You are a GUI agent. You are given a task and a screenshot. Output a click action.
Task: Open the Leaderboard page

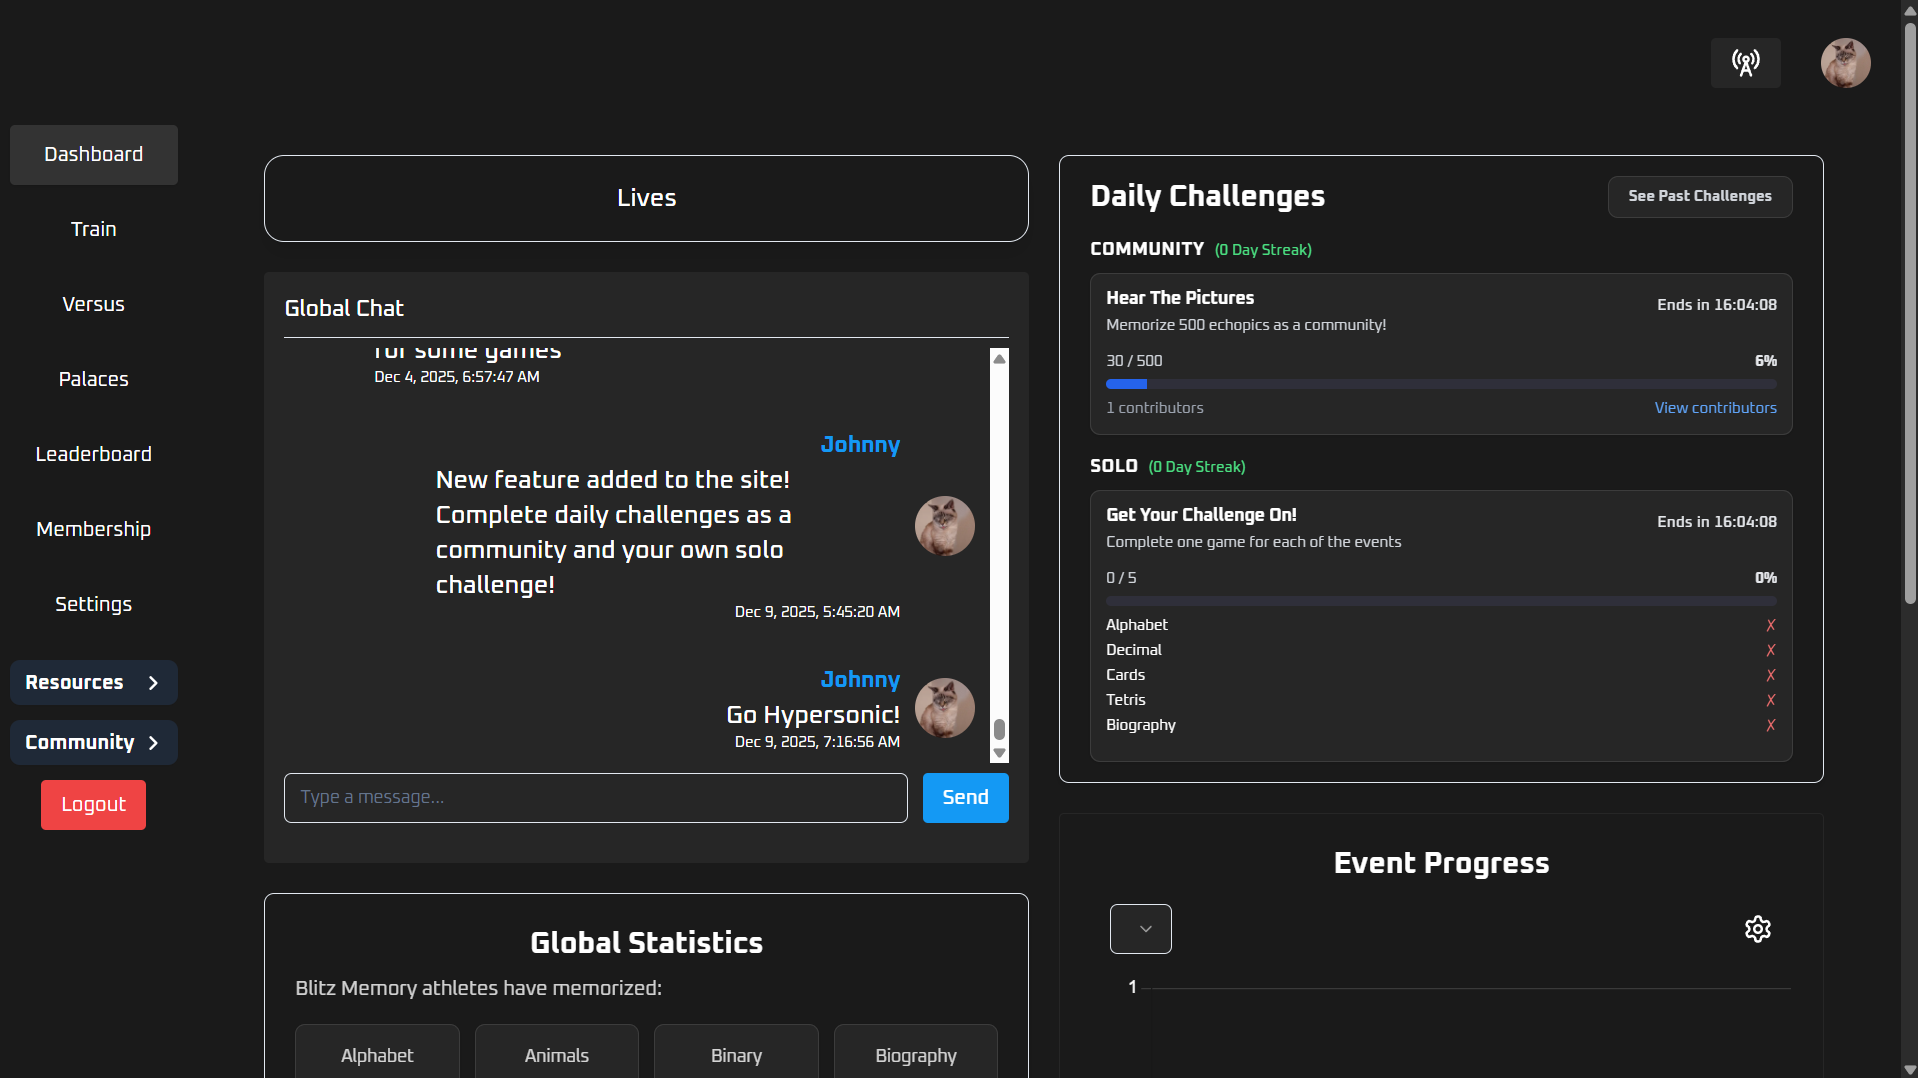(x=93, y=454)
